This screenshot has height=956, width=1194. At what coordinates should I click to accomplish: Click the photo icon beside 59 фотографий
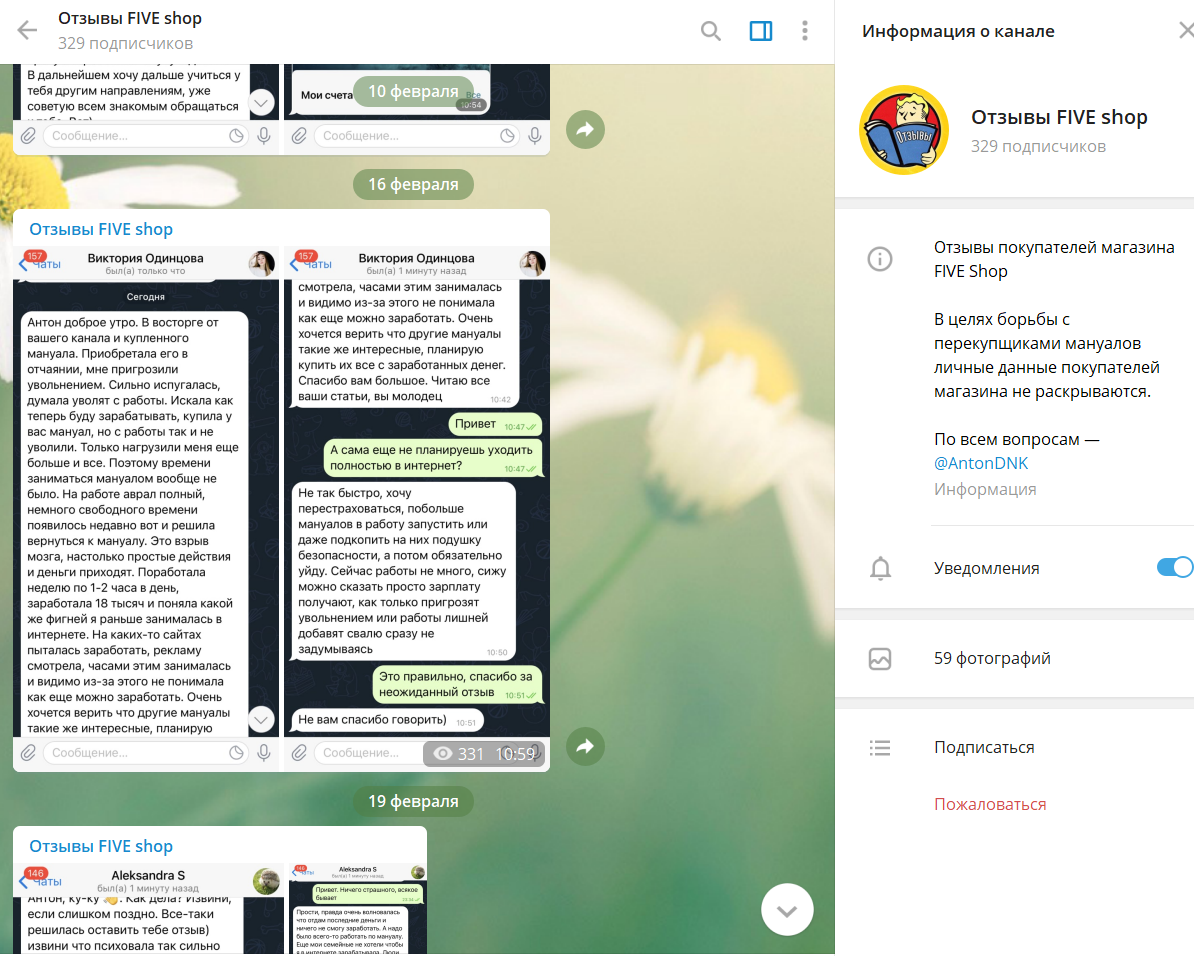point(880,659)
